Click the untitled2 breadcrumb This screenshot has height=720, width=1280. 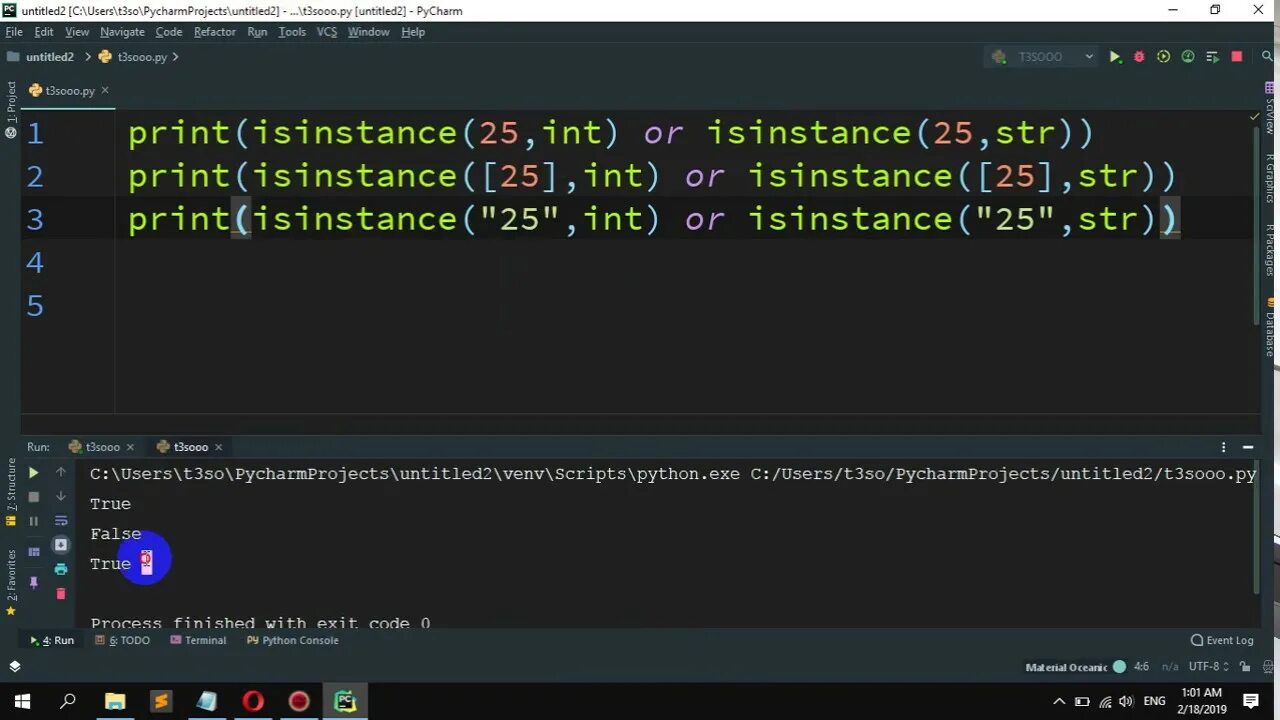click(41, 57)
